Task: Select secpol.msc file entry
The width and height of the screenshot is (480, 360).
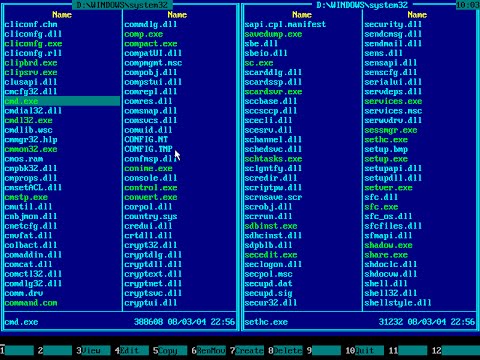Action: click(x=269, y=274)
